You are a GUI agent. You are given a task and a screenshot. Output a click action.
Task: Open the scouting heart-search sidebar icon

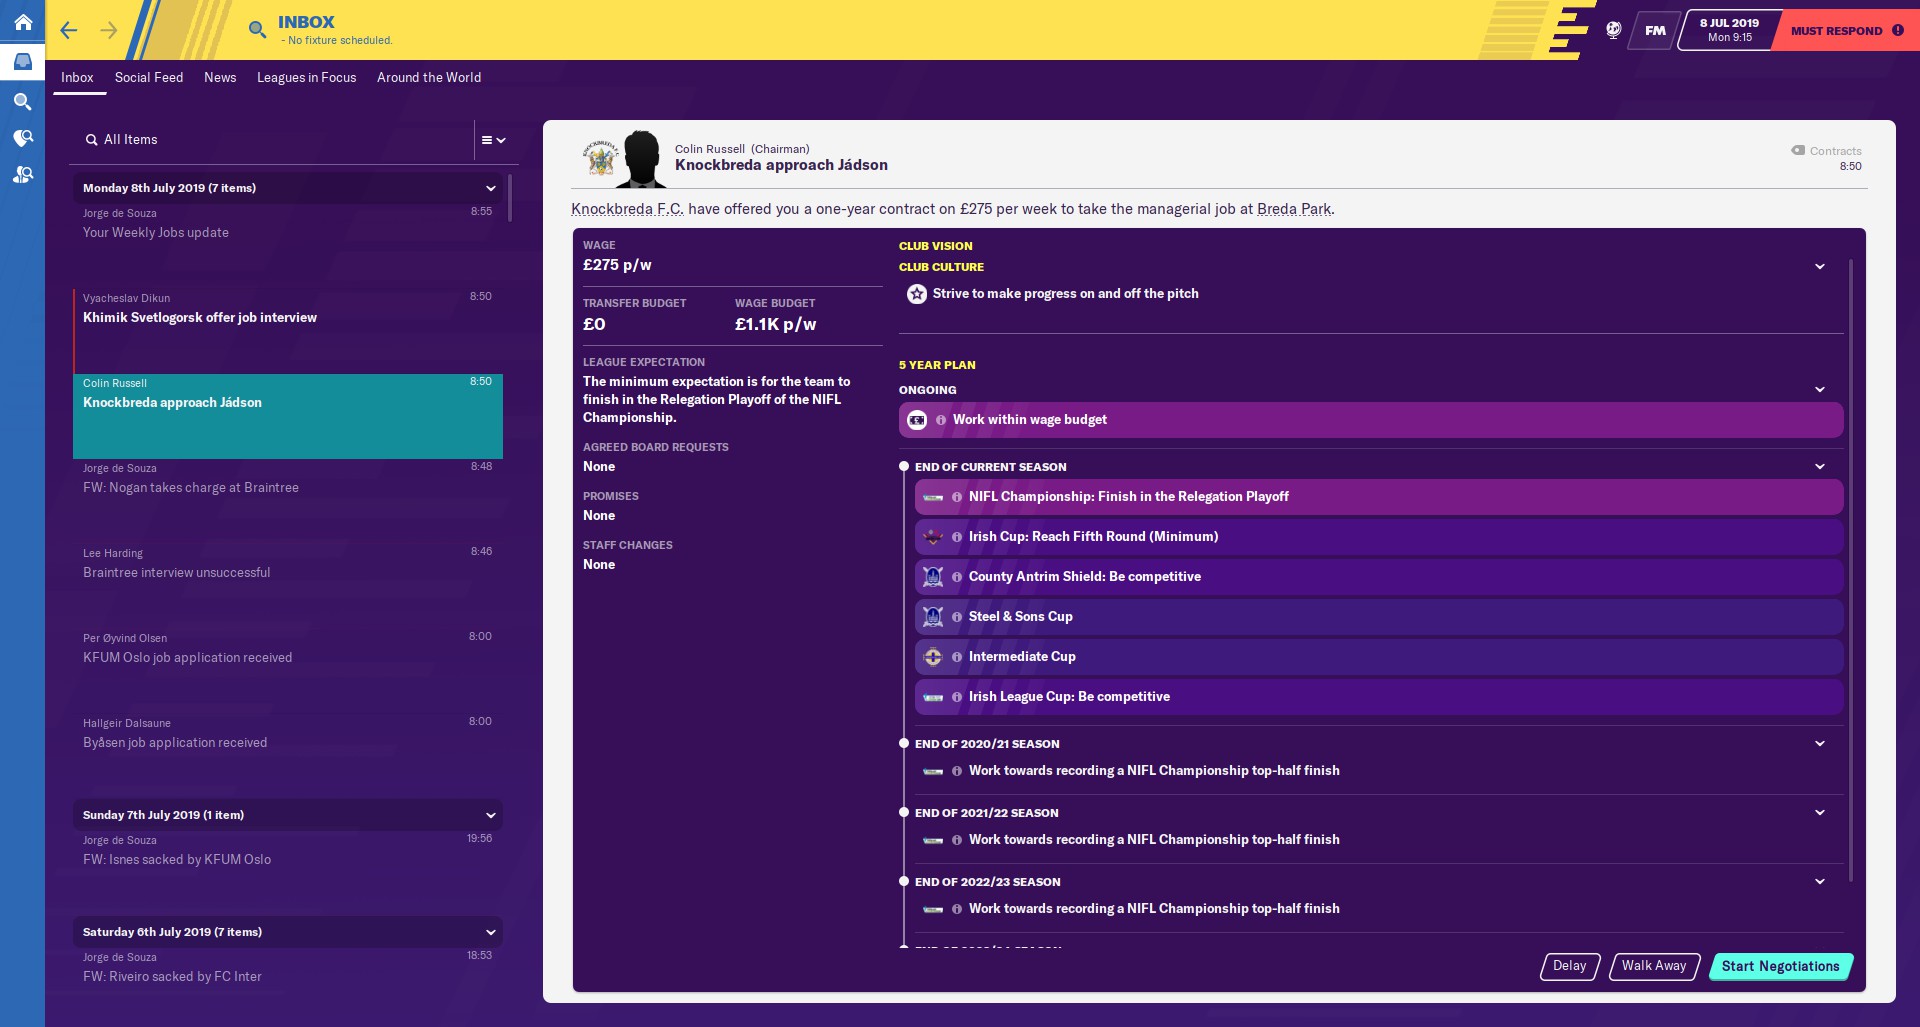22,138
